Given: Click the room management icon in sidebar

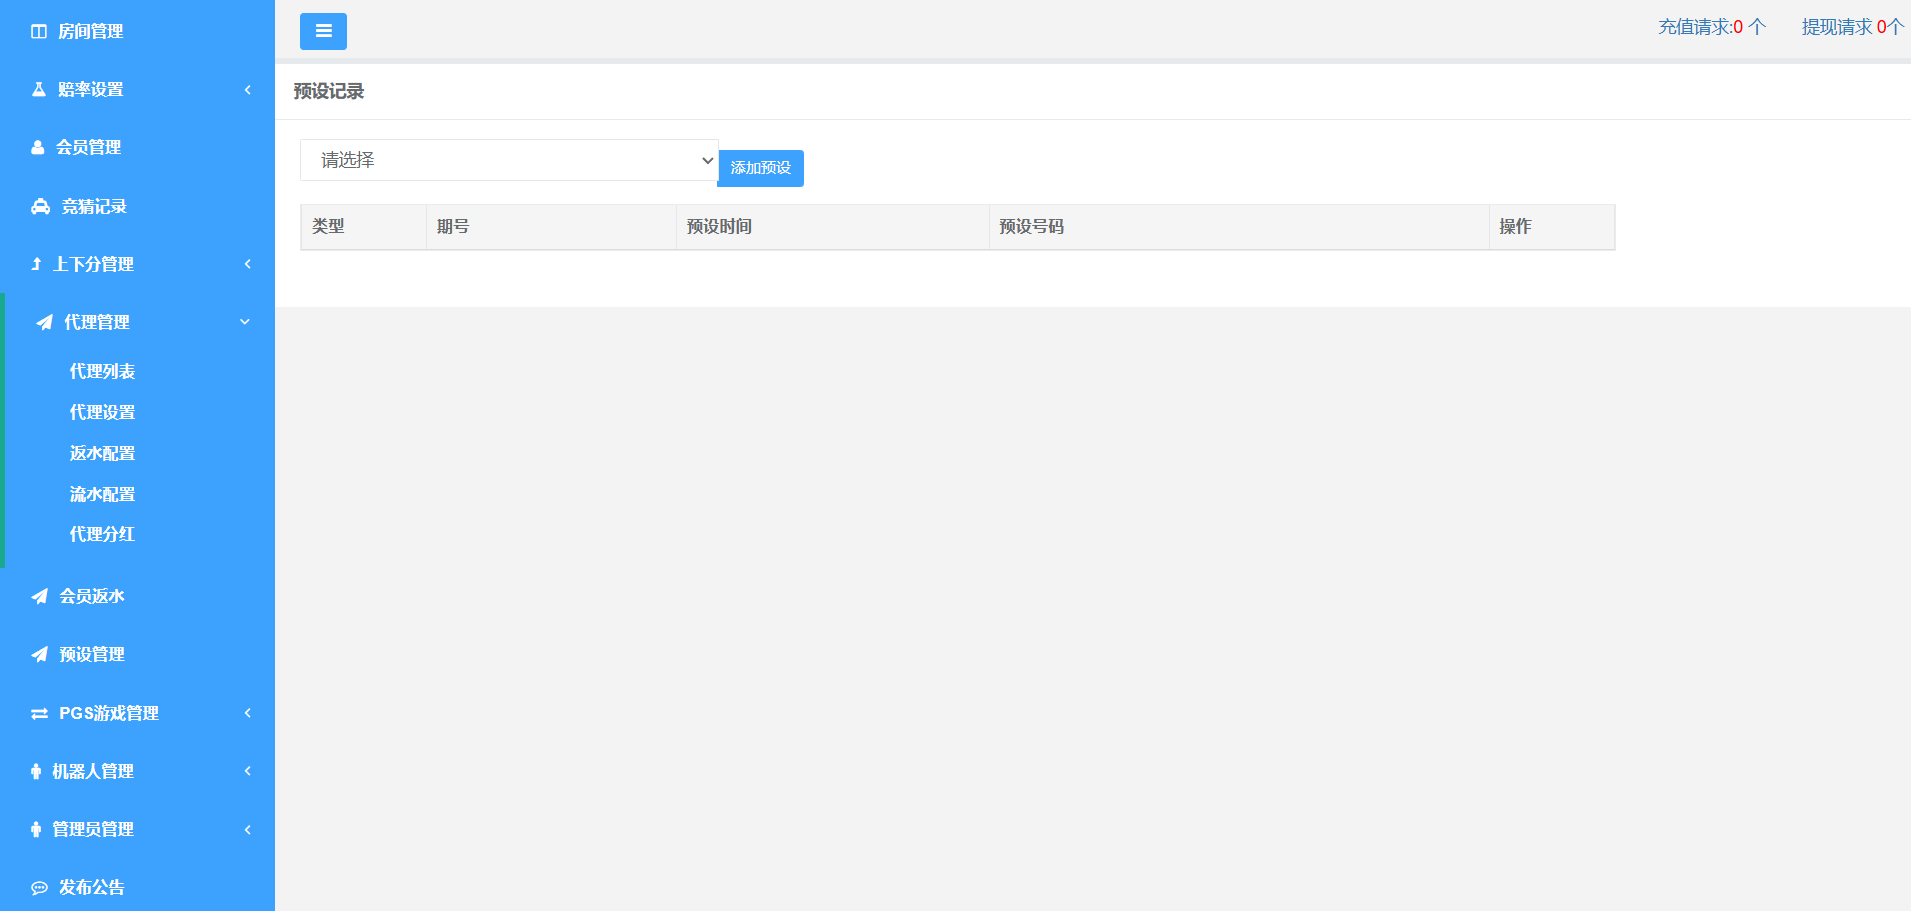Looking at the screenshot, I should point(39,32).
